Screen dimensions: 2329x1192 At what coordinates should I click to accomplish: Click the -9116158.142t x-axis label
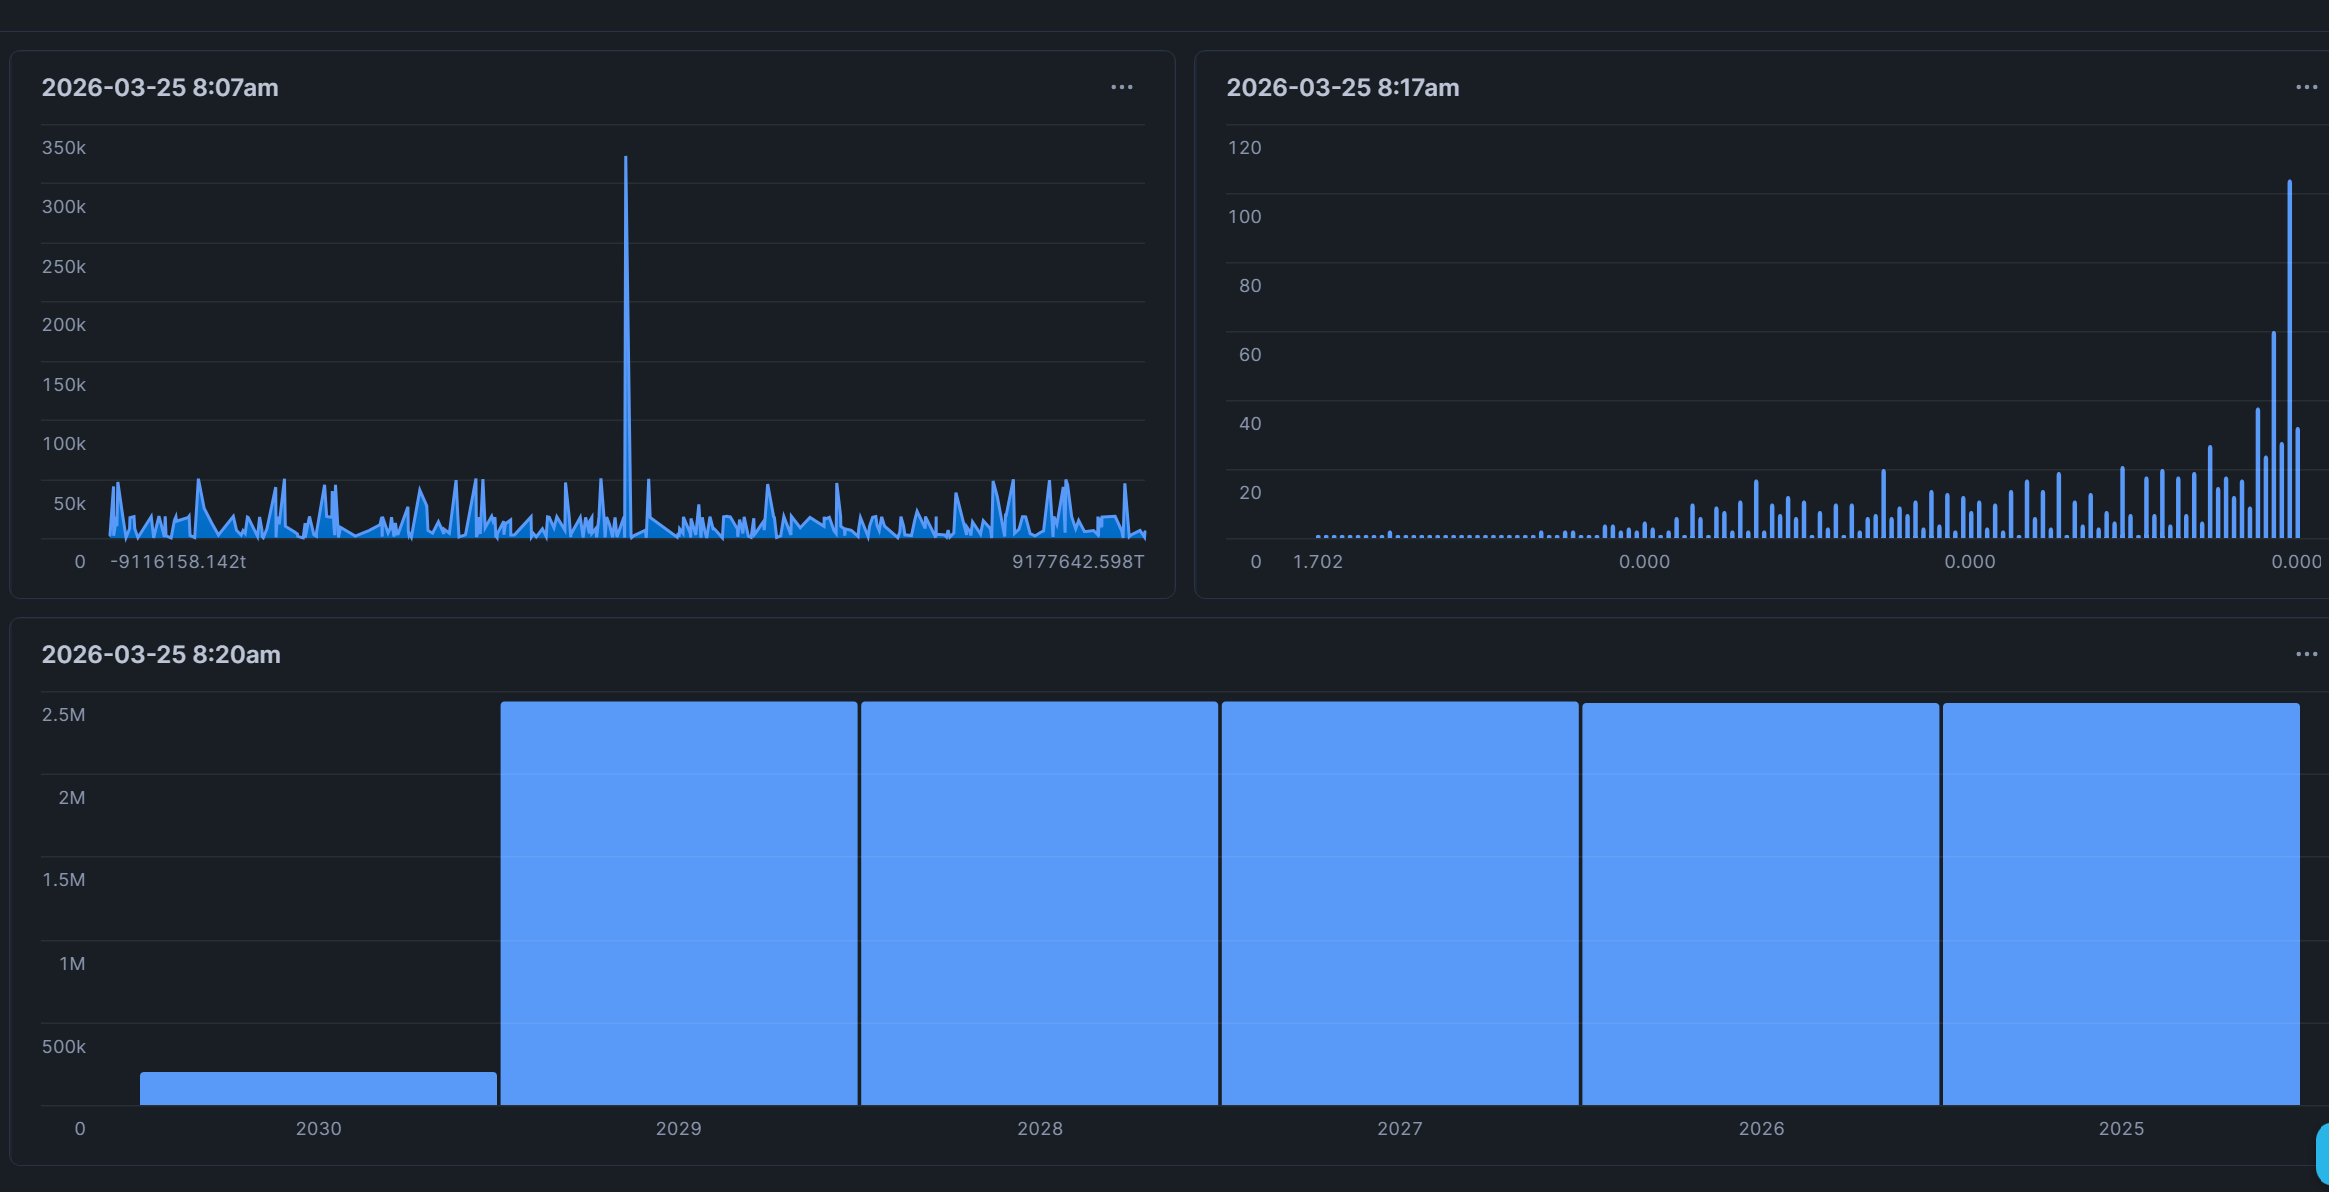pyautogui.click(x=178, y=562)
